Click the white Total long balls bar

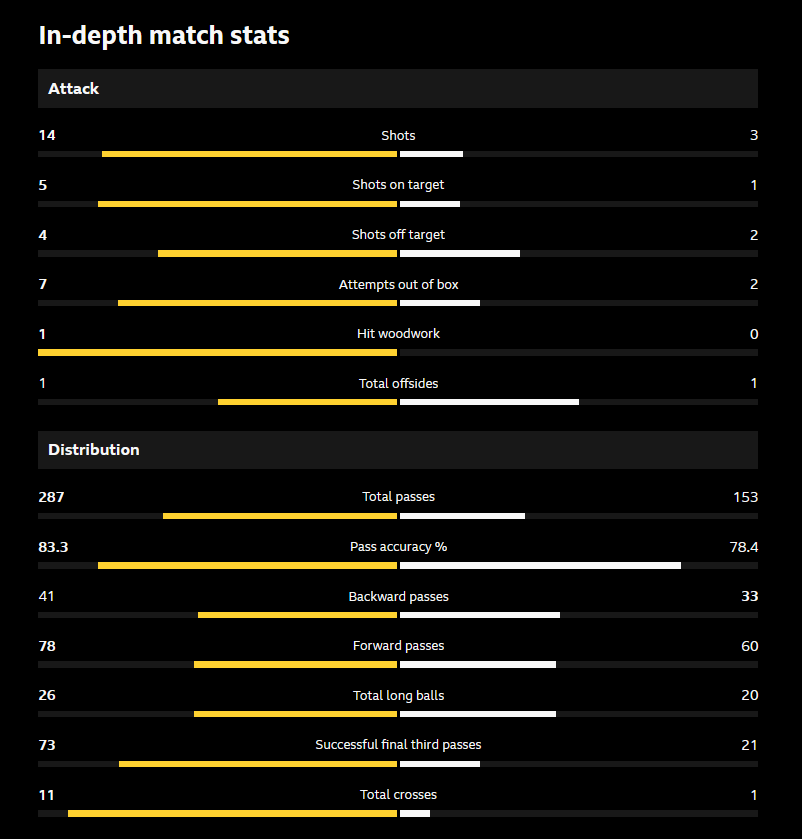coord(478,714)
